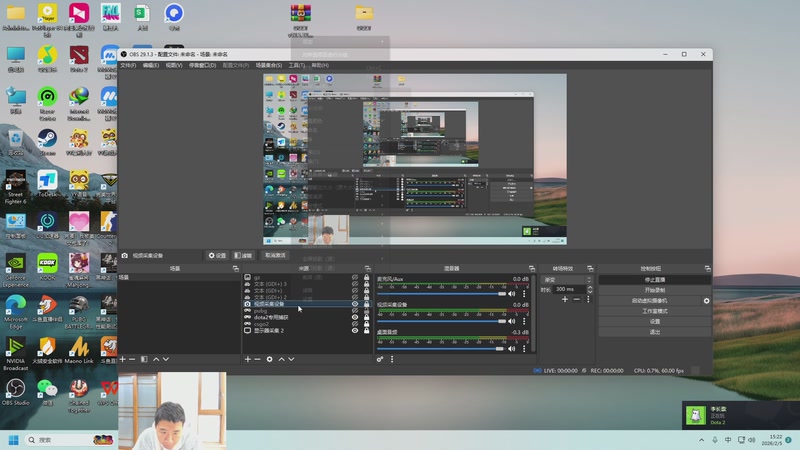Decrease transition duration with down arrow
The width and height of the screenshot is (800, 450).
coord(590,291)
